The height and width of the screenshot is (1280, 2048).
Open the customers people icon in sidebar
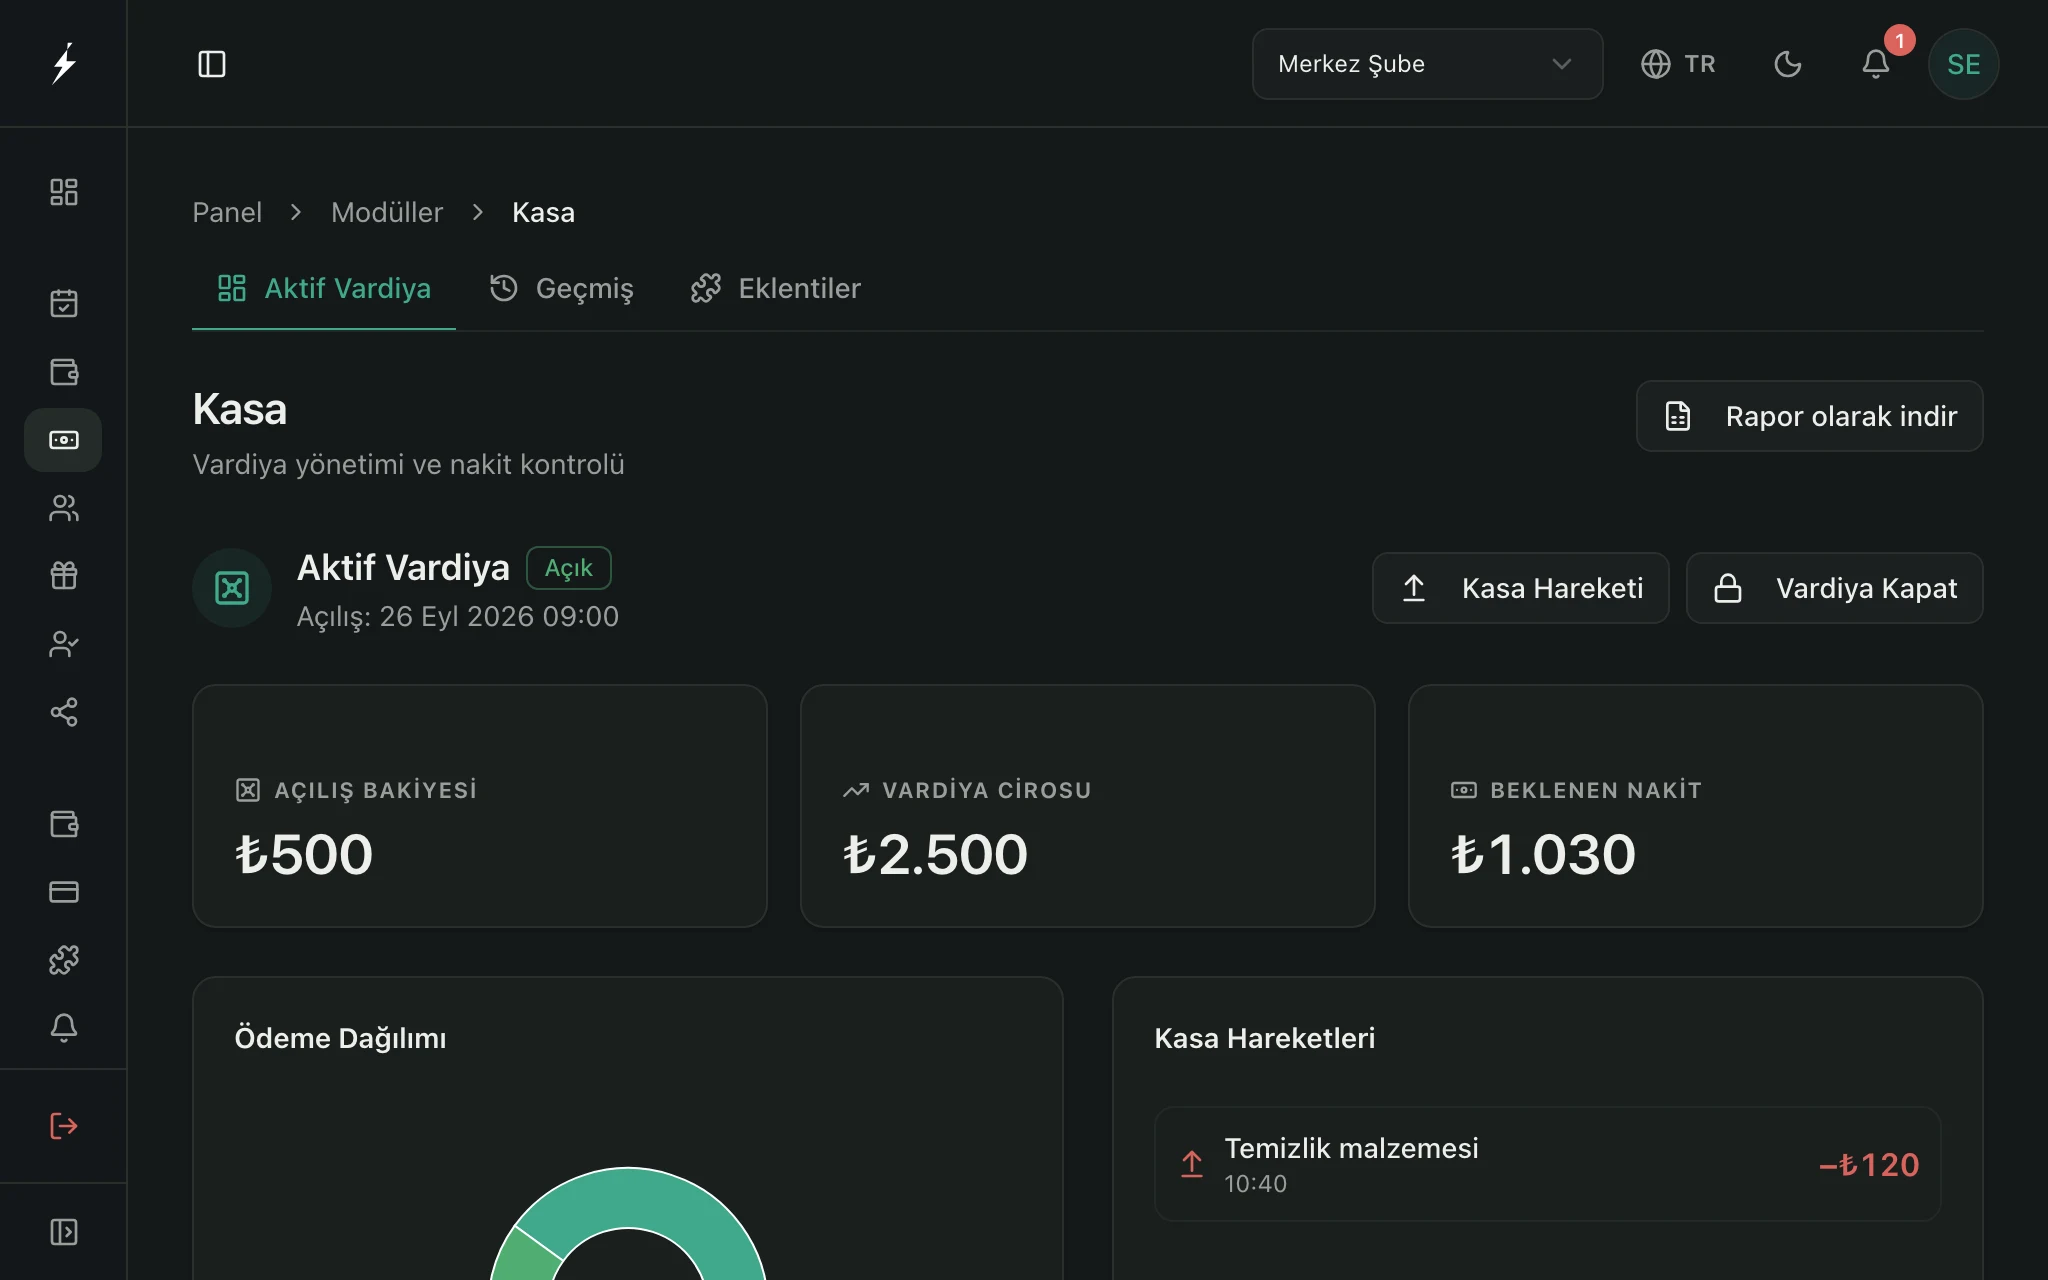[x=63, y=508]
